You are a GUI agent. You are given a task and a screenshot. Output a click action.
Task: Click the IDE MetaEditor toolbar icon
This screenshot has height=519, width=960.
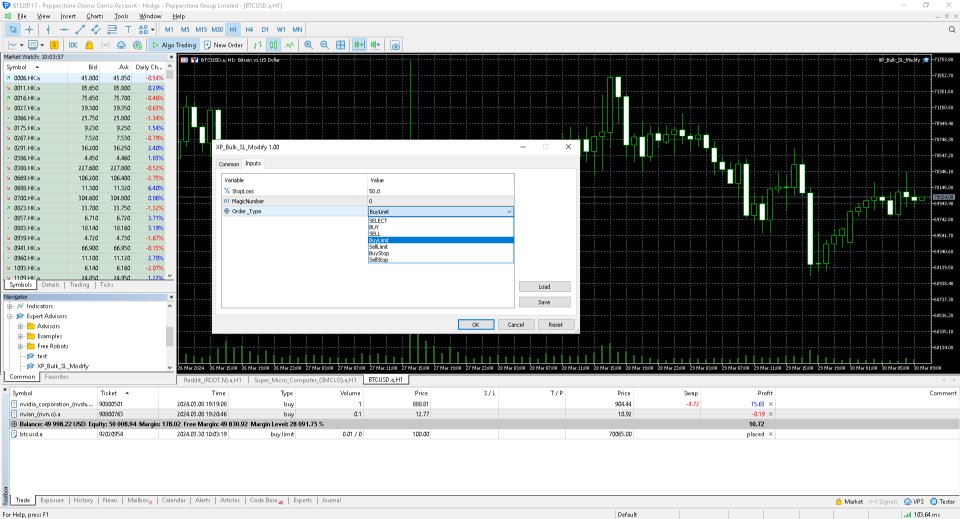pos(73,45)
